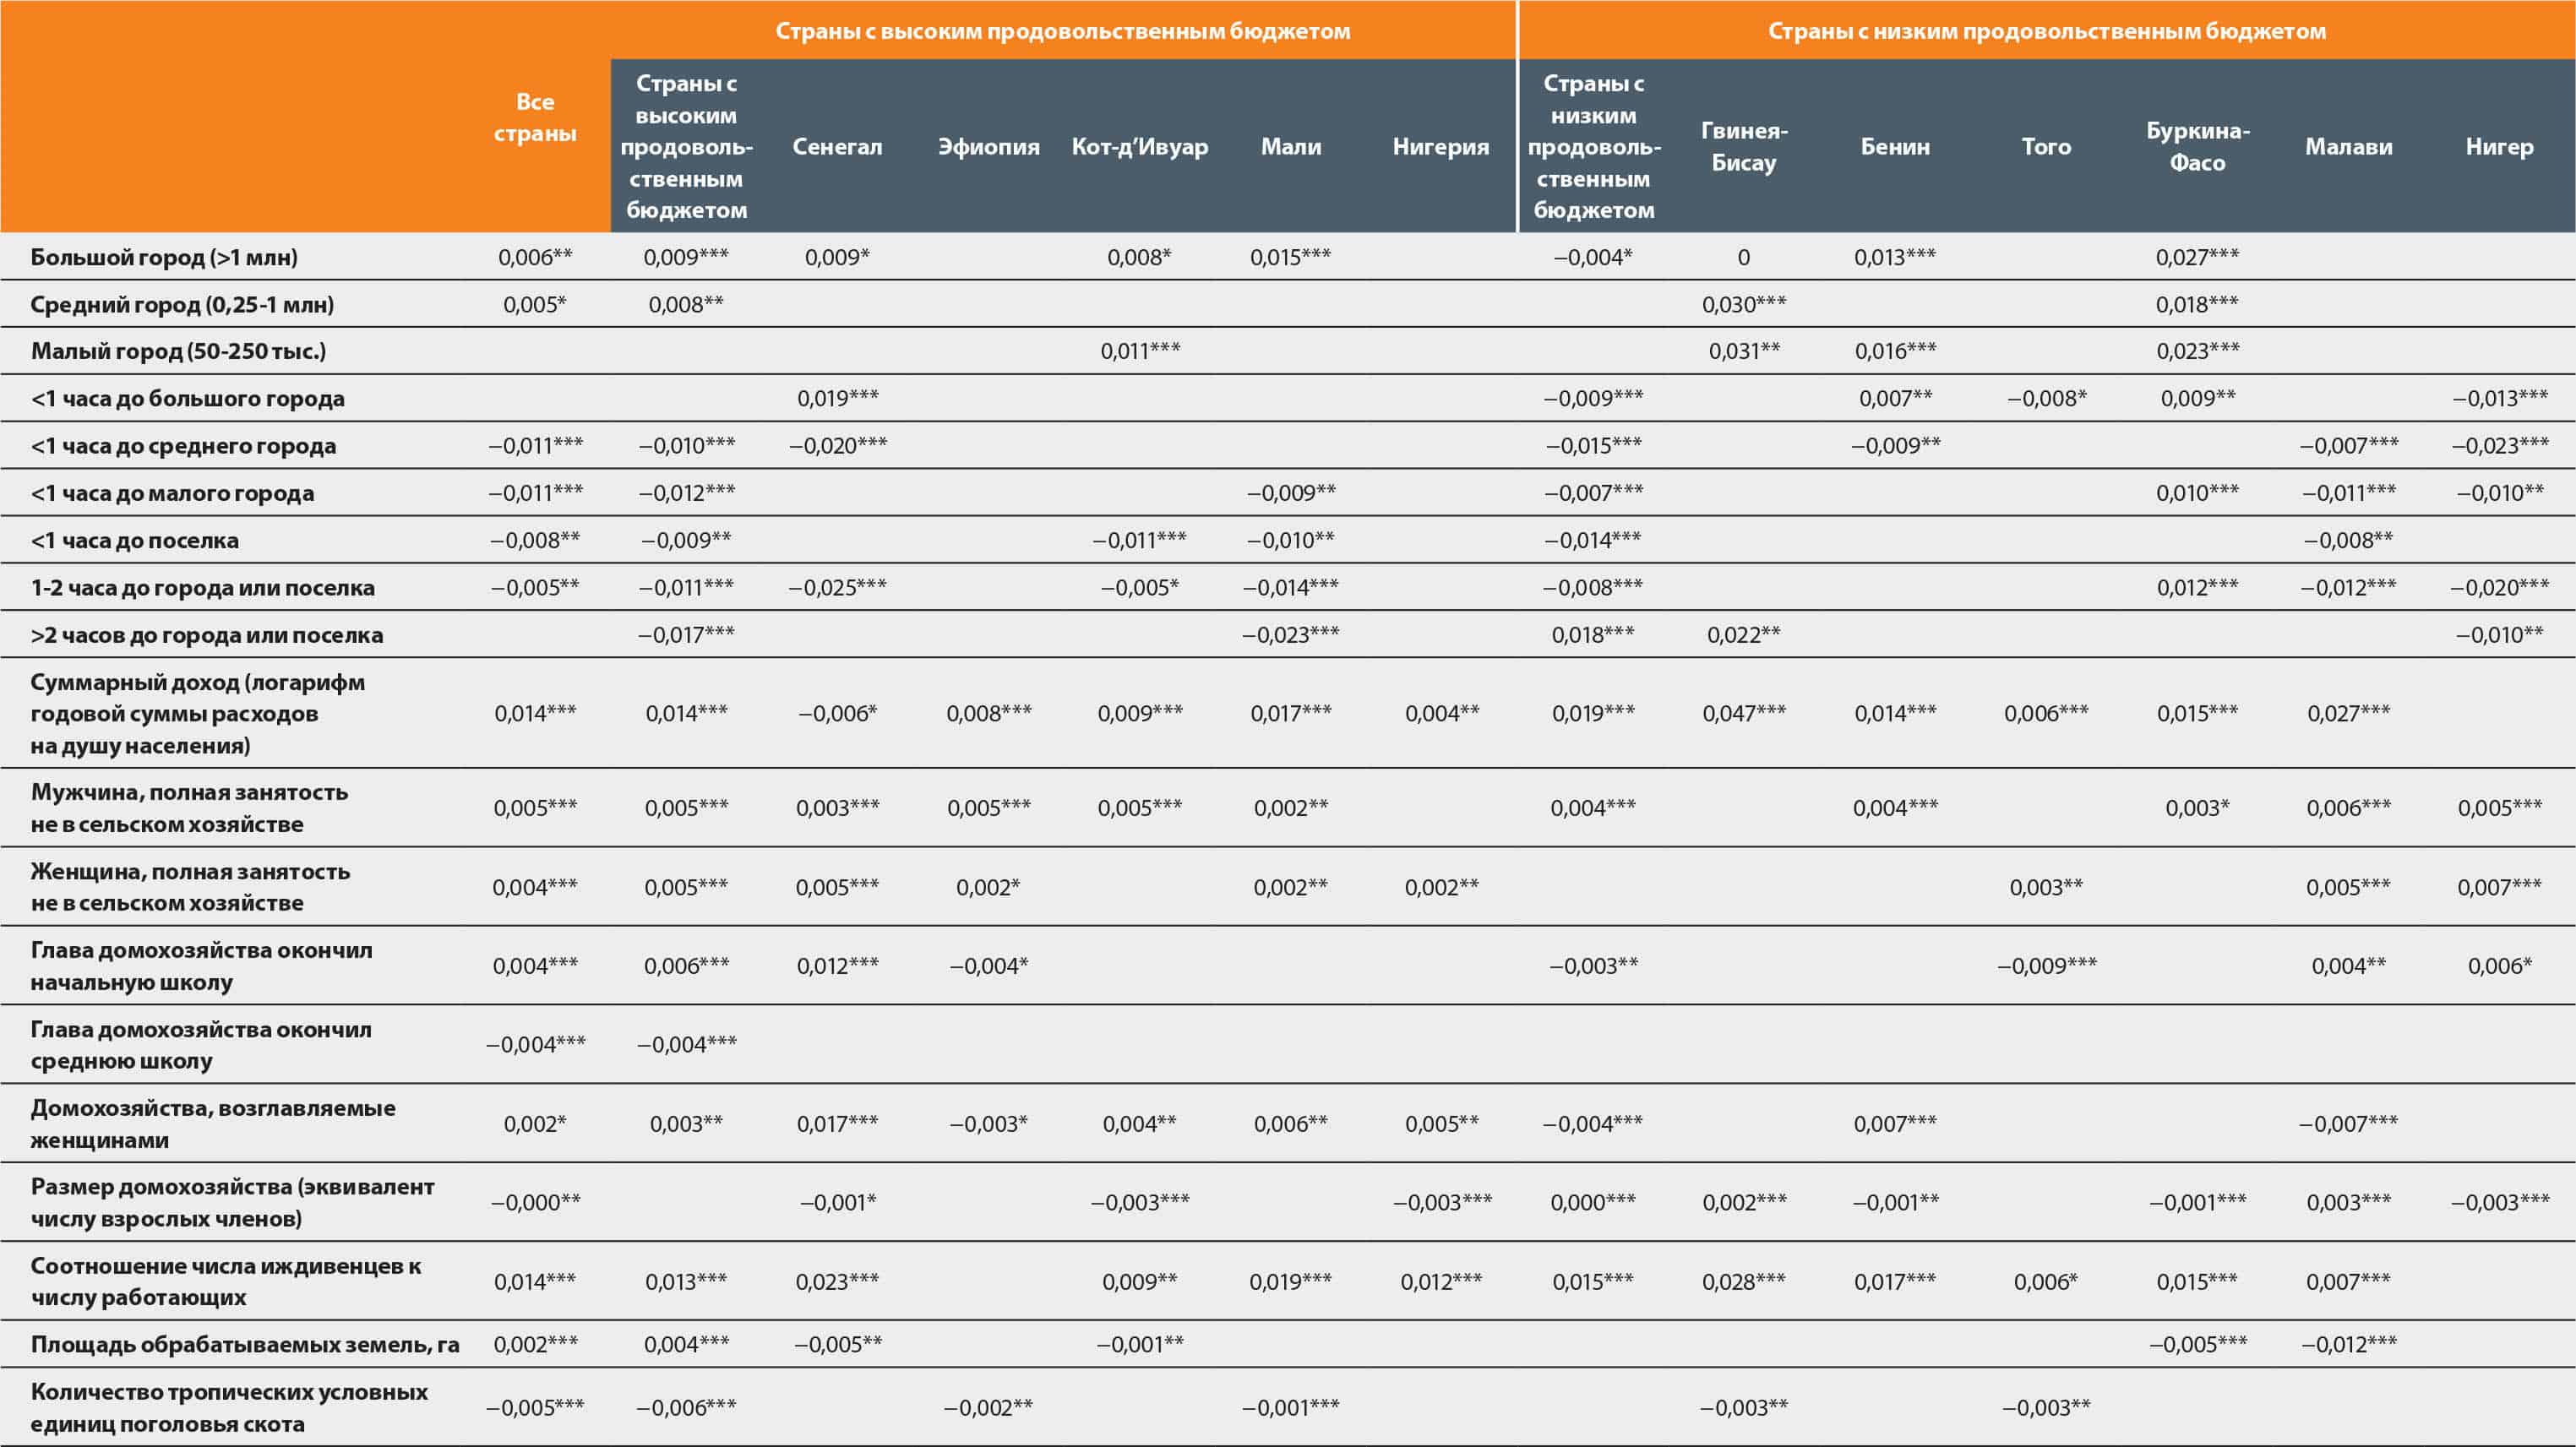Click value '−0,009***' in Того column
The height and width of the screenshot is (1447, 2576).
point(2046,966)
